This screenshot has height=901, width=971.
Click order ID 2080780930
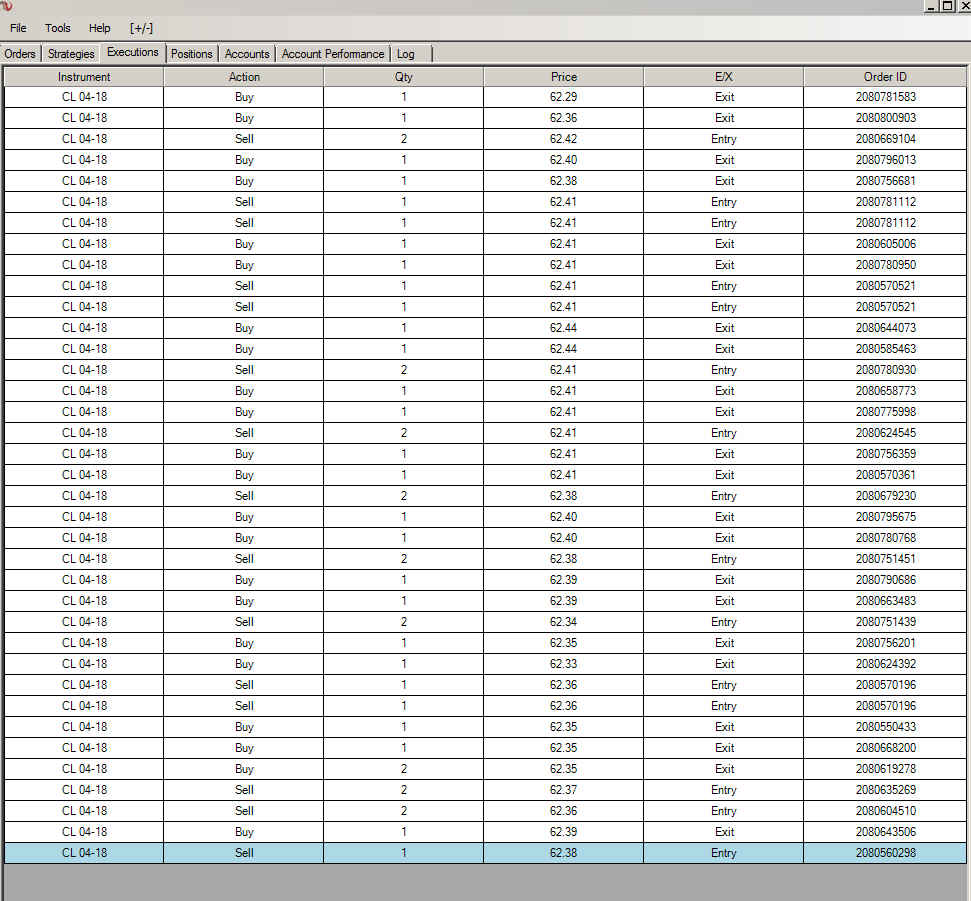point(886,370)
